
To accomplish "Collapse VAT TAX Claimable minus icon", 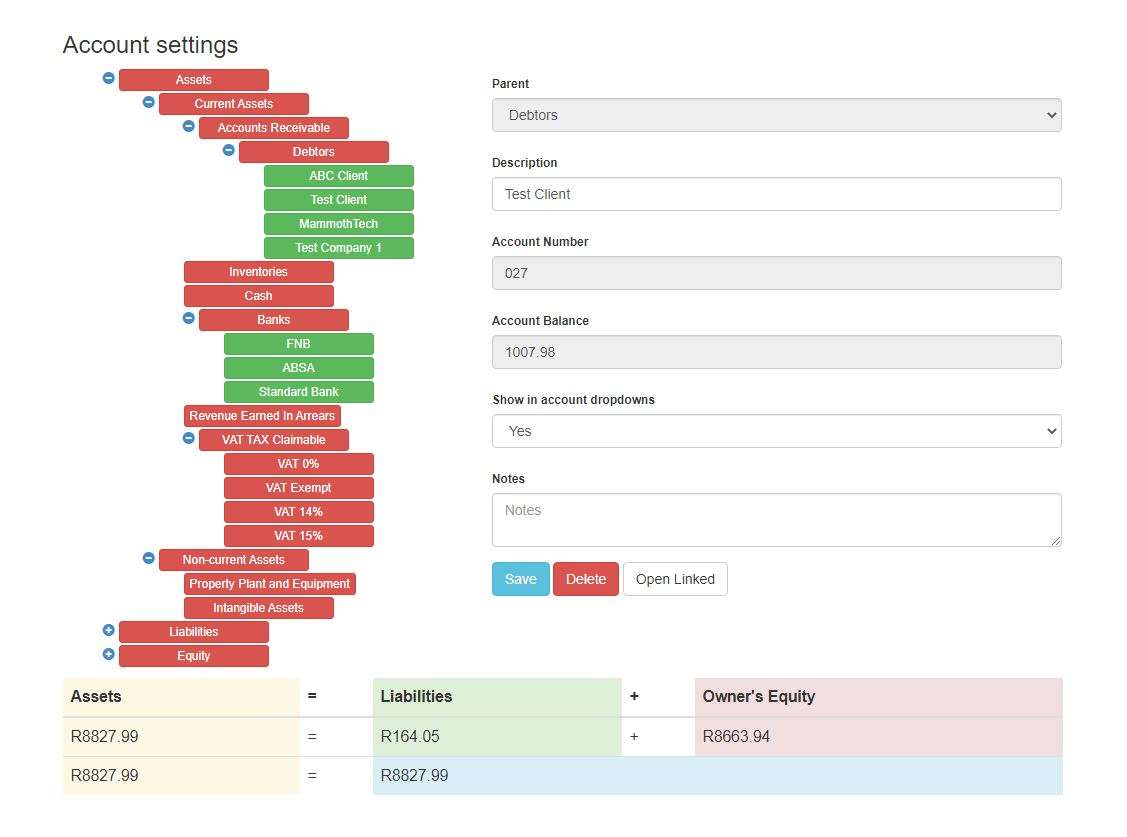I will (189, 438).
